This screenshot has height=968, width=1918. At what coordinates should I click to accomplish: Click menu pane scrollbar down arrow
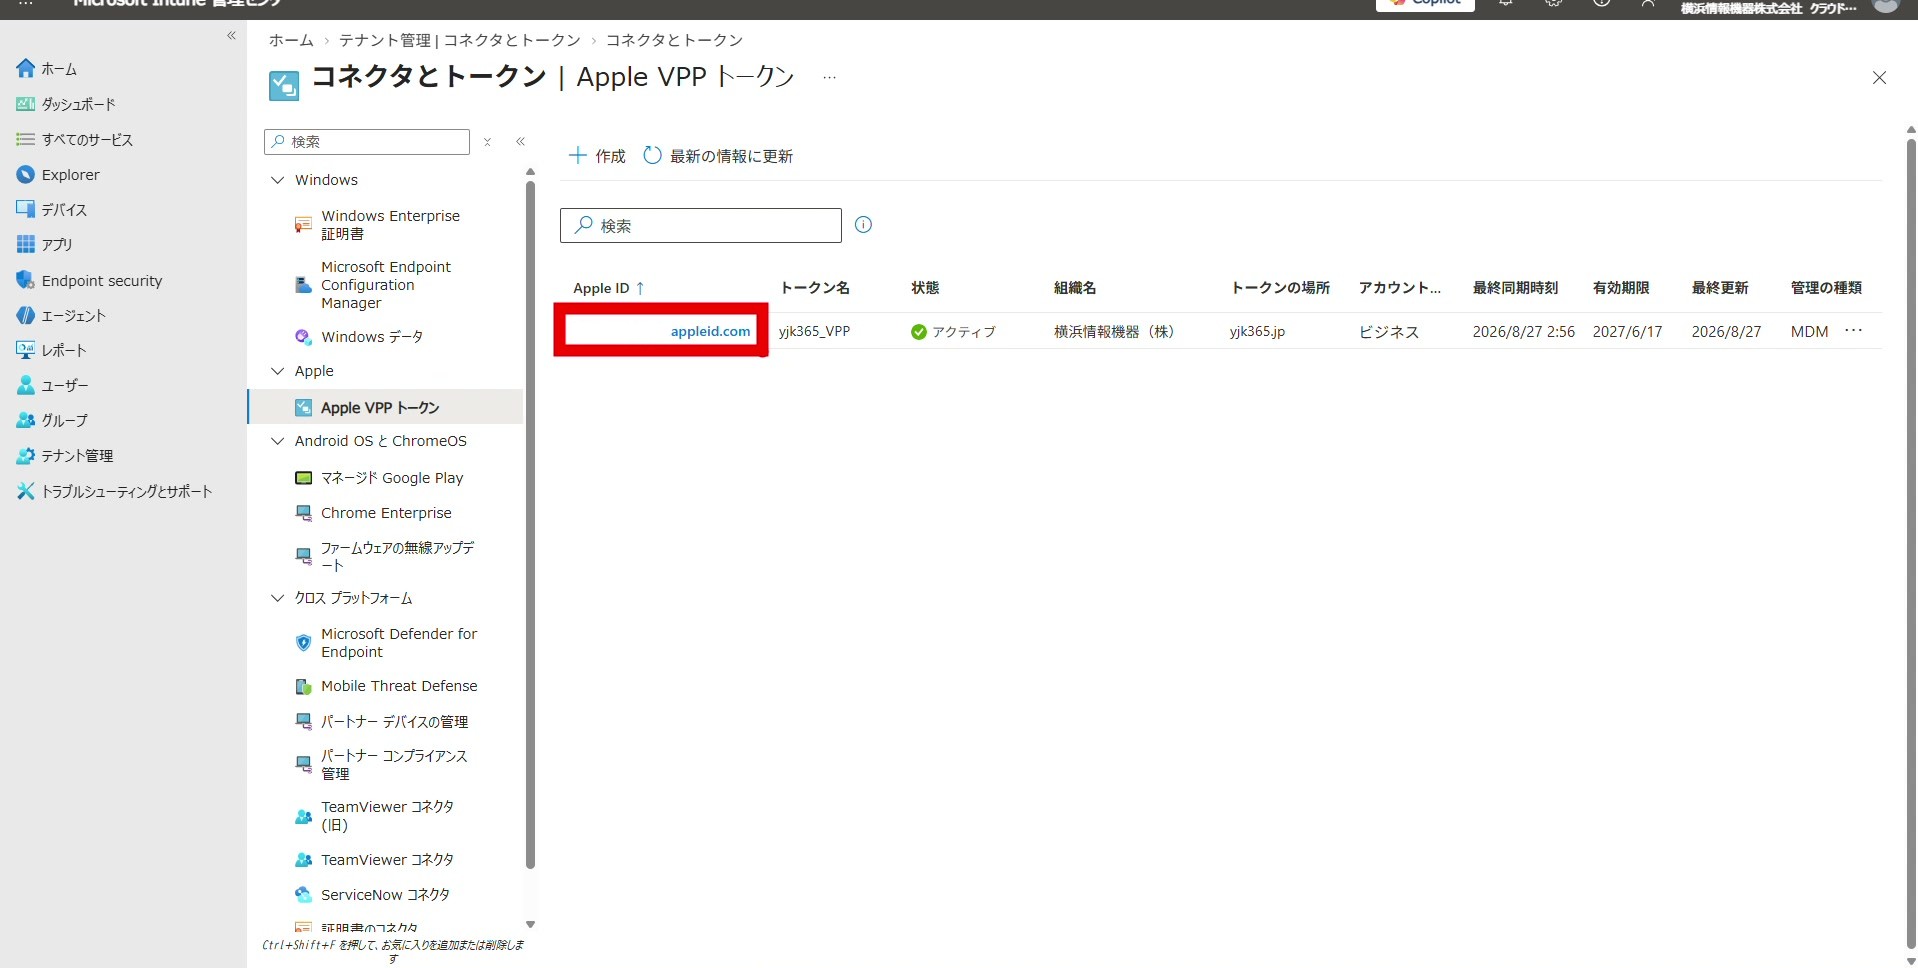(x=530, y=924)
